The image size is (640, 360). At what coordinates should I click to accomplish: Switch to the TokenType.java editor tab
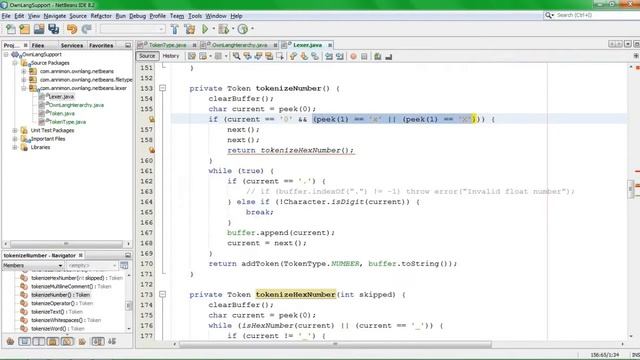tap(167, 45)
